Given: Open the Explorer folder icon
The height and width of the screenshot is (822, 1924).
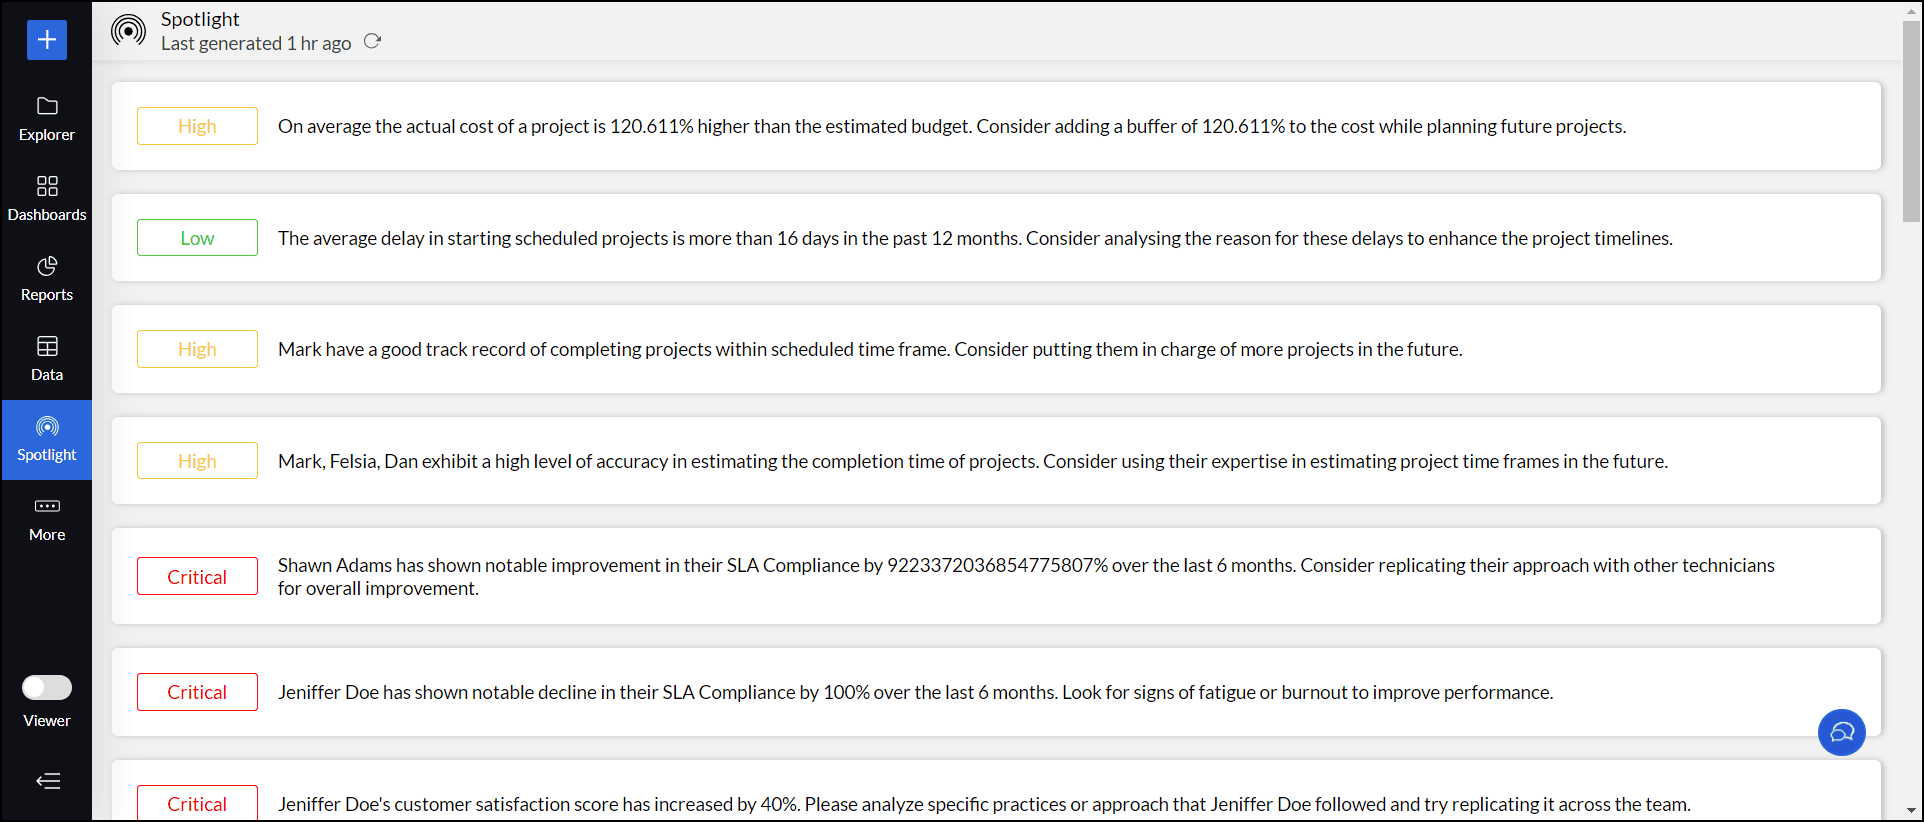Looking at the screenshot, I should click(x=47, y=106).
